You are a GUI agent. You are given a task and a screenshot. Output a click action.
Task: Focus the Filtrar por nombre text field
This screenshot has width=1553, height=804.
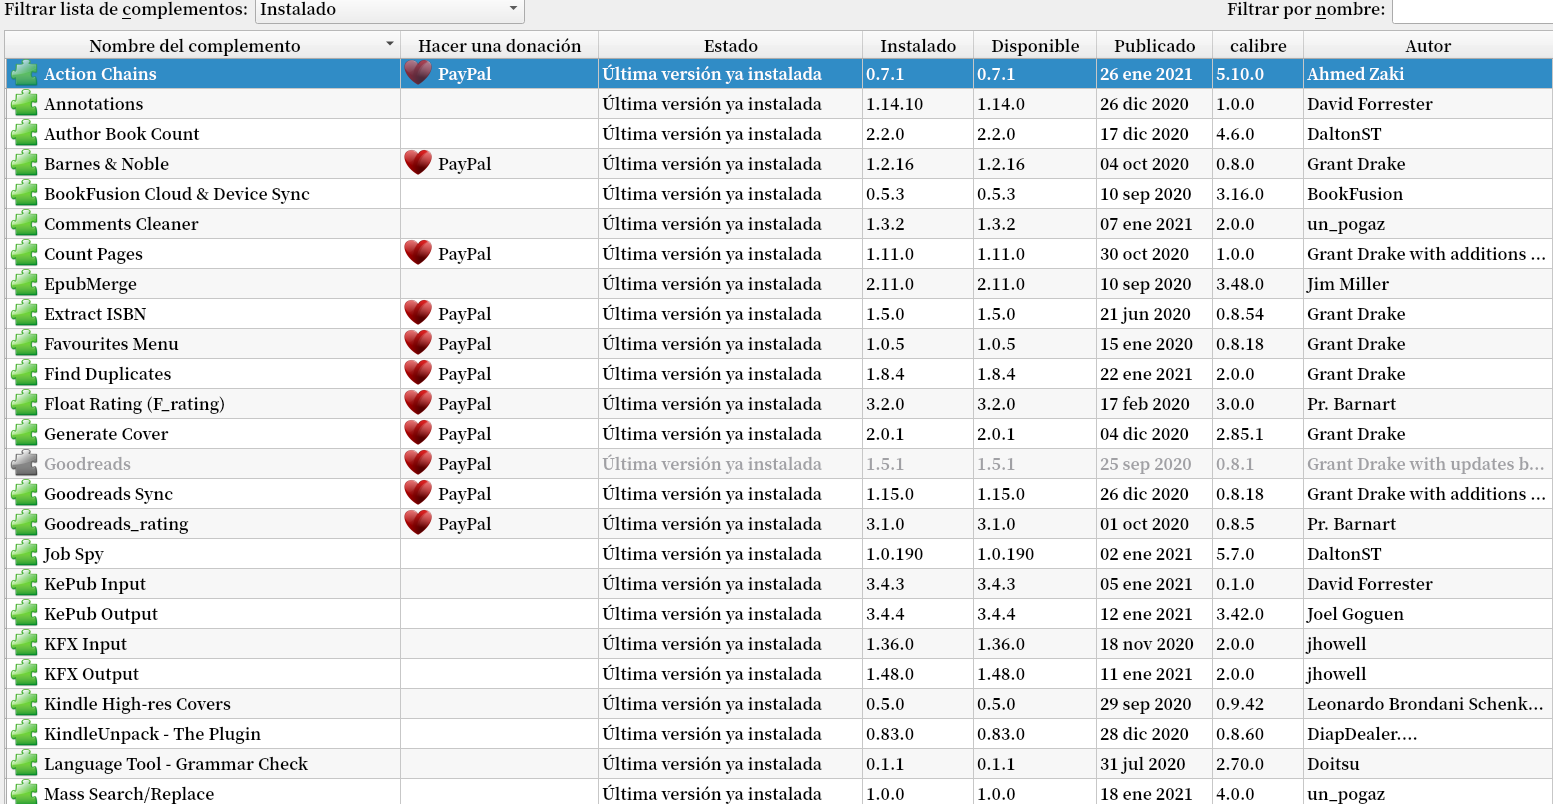[1472, 10]
